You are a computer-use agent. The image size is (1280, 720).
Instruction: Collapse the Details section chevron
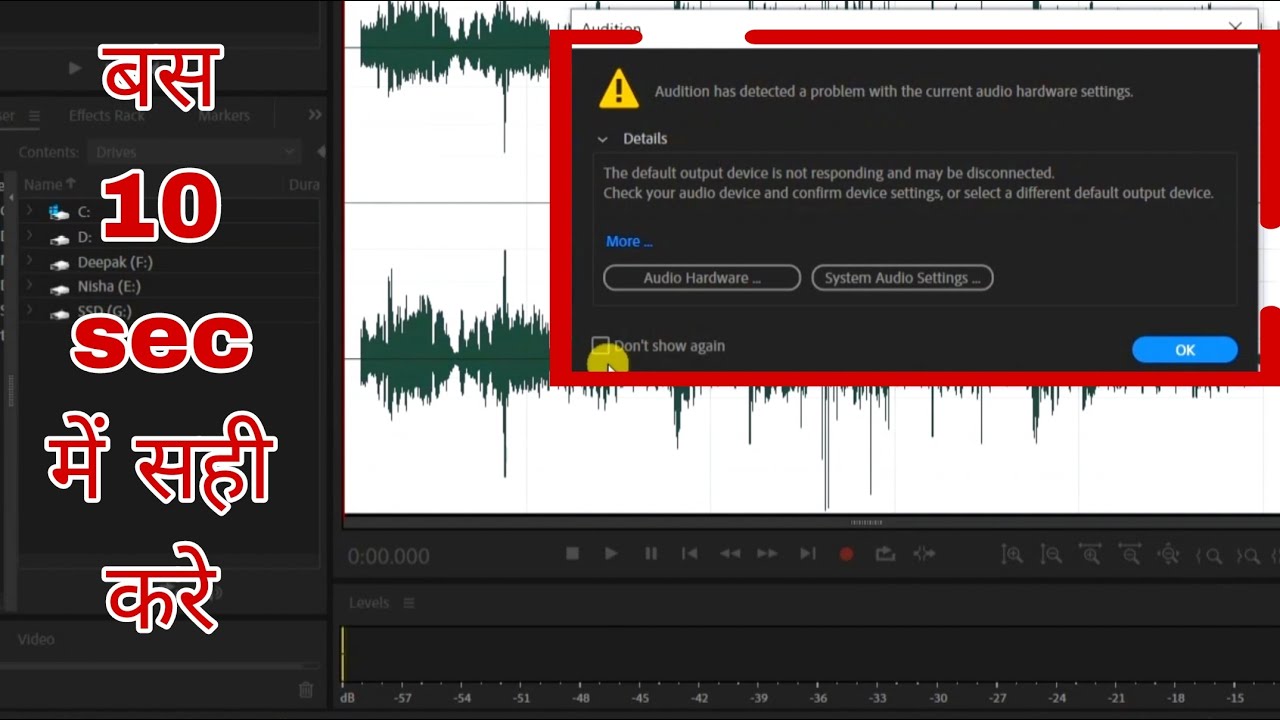click(x=602, y=139)
